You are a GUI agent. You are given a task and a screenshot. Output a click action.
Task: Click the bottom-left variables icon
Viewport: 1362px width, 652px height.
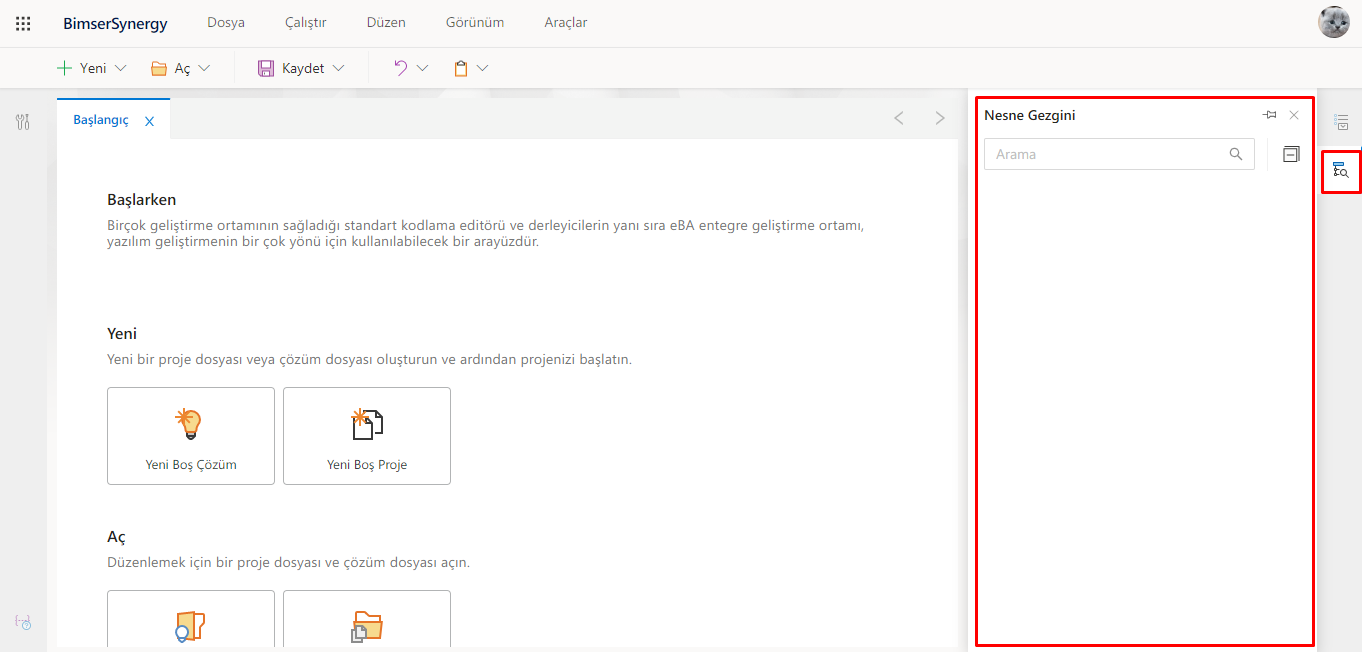point(23,621)
